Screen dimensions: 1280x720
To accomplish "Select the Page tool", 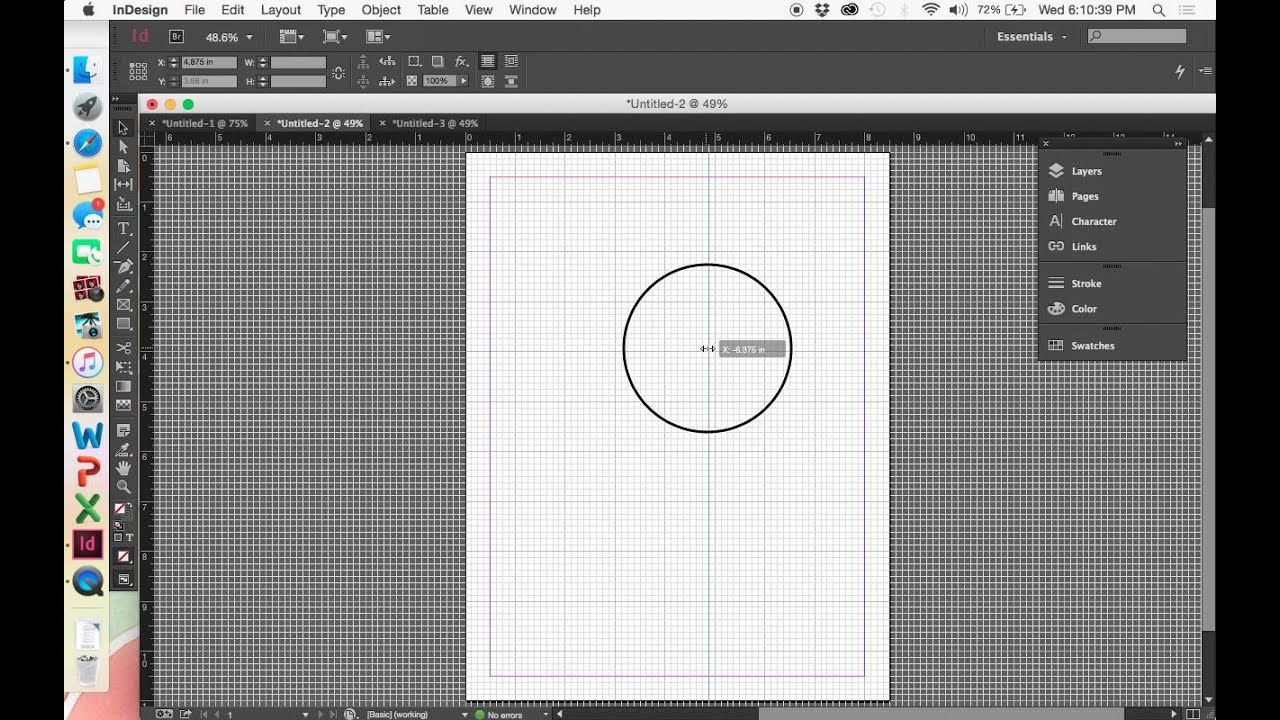I will (x=124, y=166).
